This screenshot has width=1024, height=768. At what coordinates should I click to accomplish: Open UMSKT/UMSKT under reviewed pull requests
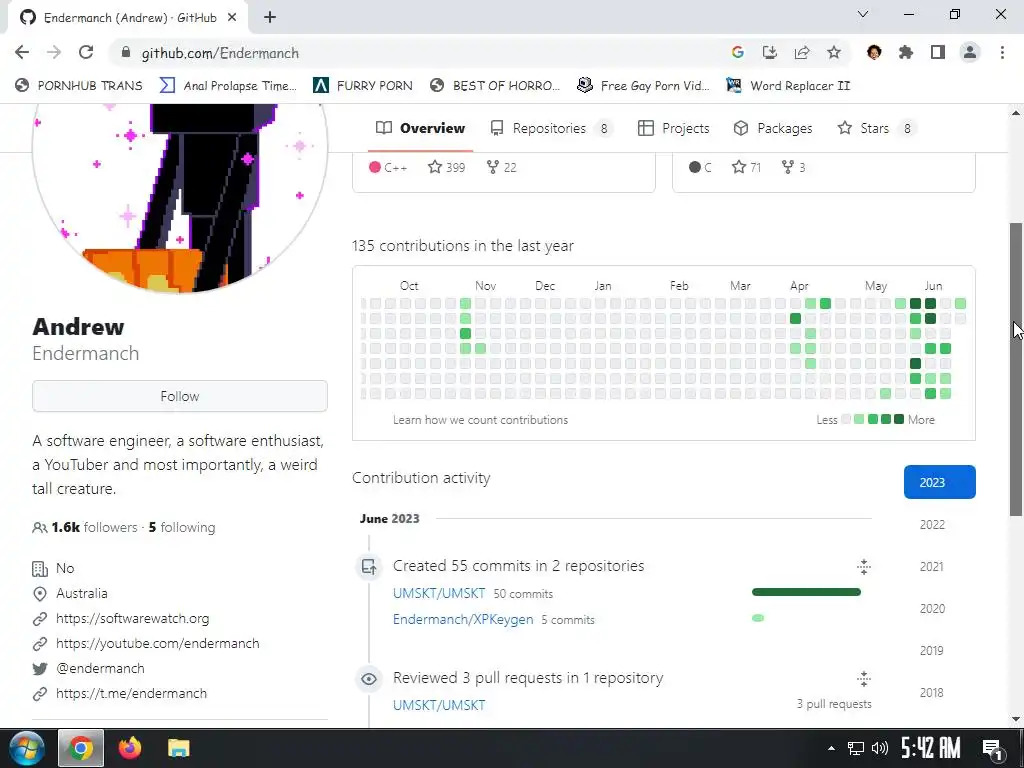pyautogui.click(x=439, y=705)
